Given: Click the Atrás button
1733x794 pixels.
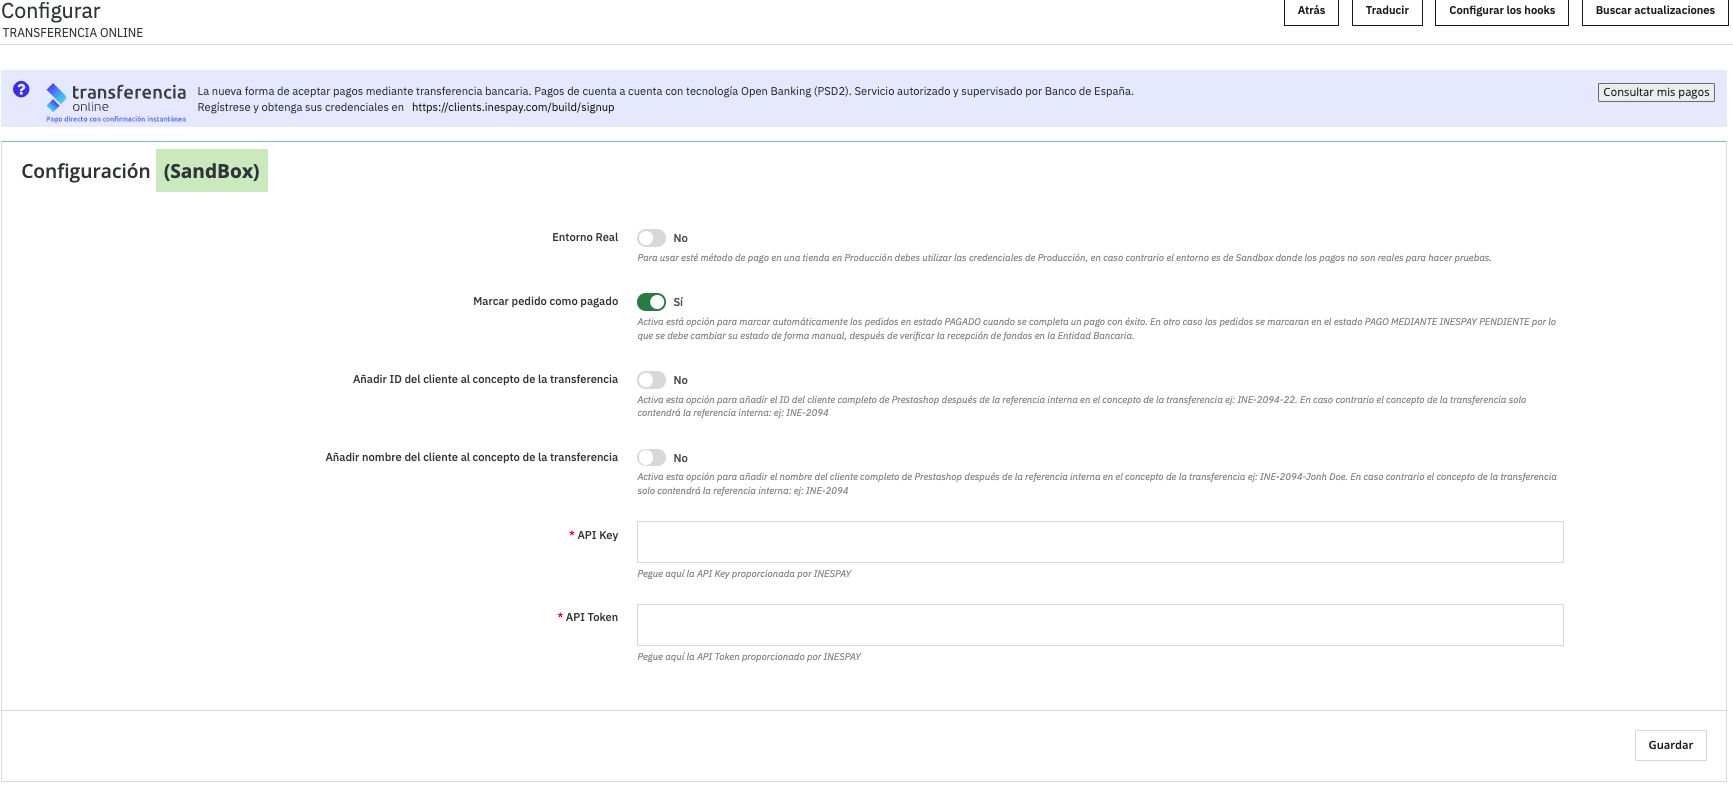Looking at the screenshot, I should 1310,11.
